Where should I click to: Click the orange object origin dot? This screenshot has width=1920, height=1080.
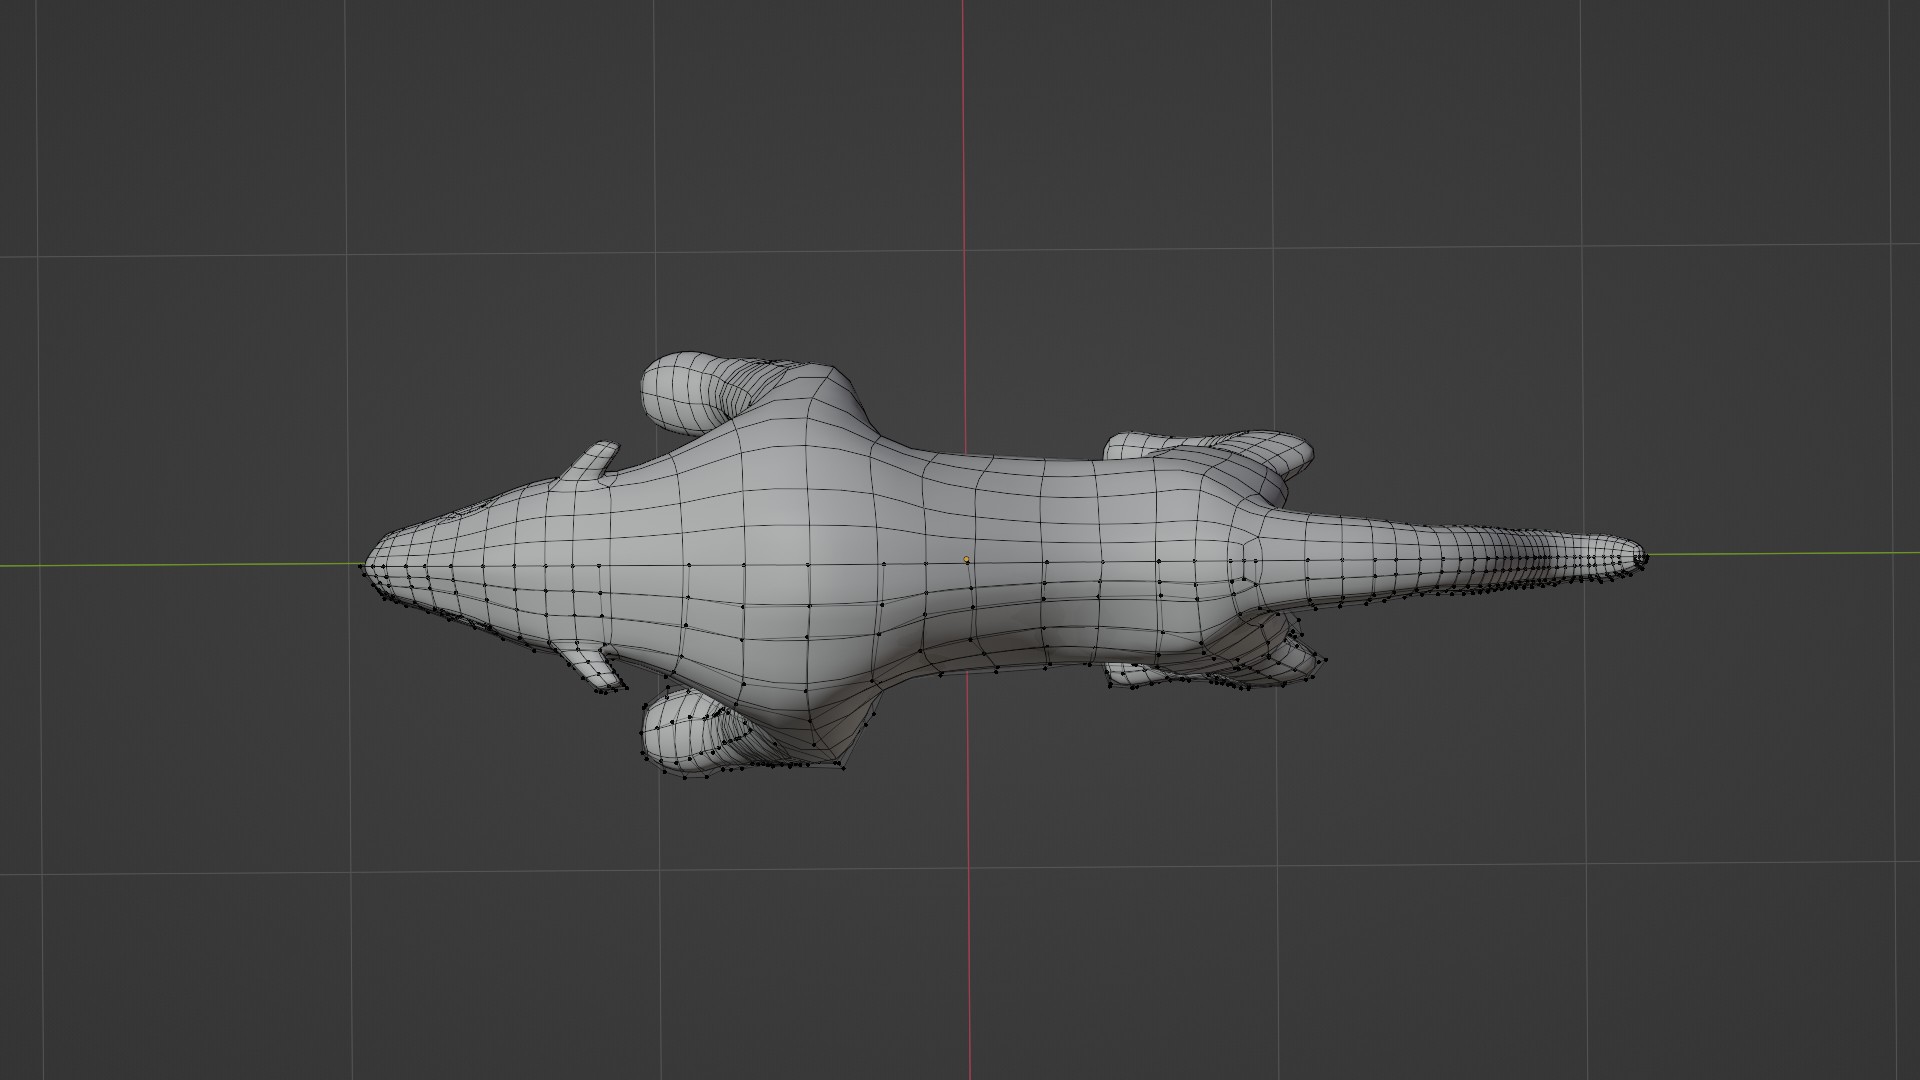point(966,560)
